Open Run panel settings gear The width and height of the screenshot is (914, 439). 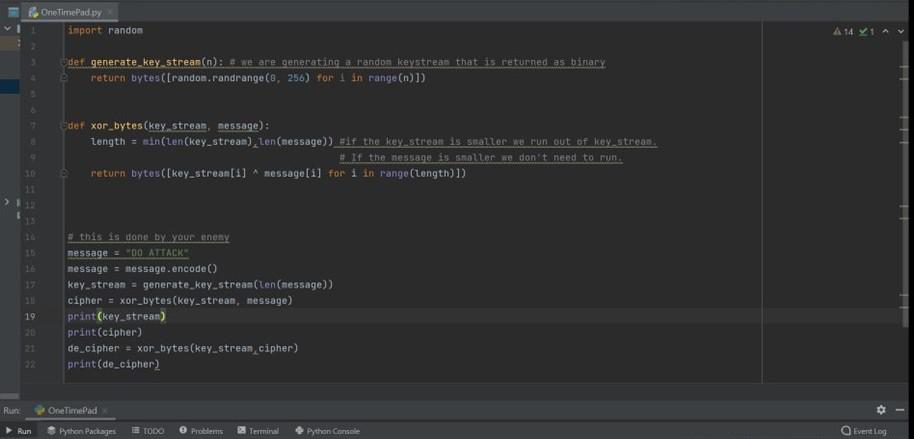(881, 410)
